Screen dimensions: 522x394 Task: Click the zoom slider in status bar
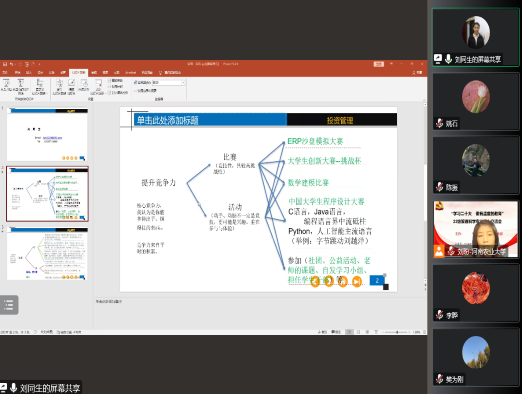point(397,332)
